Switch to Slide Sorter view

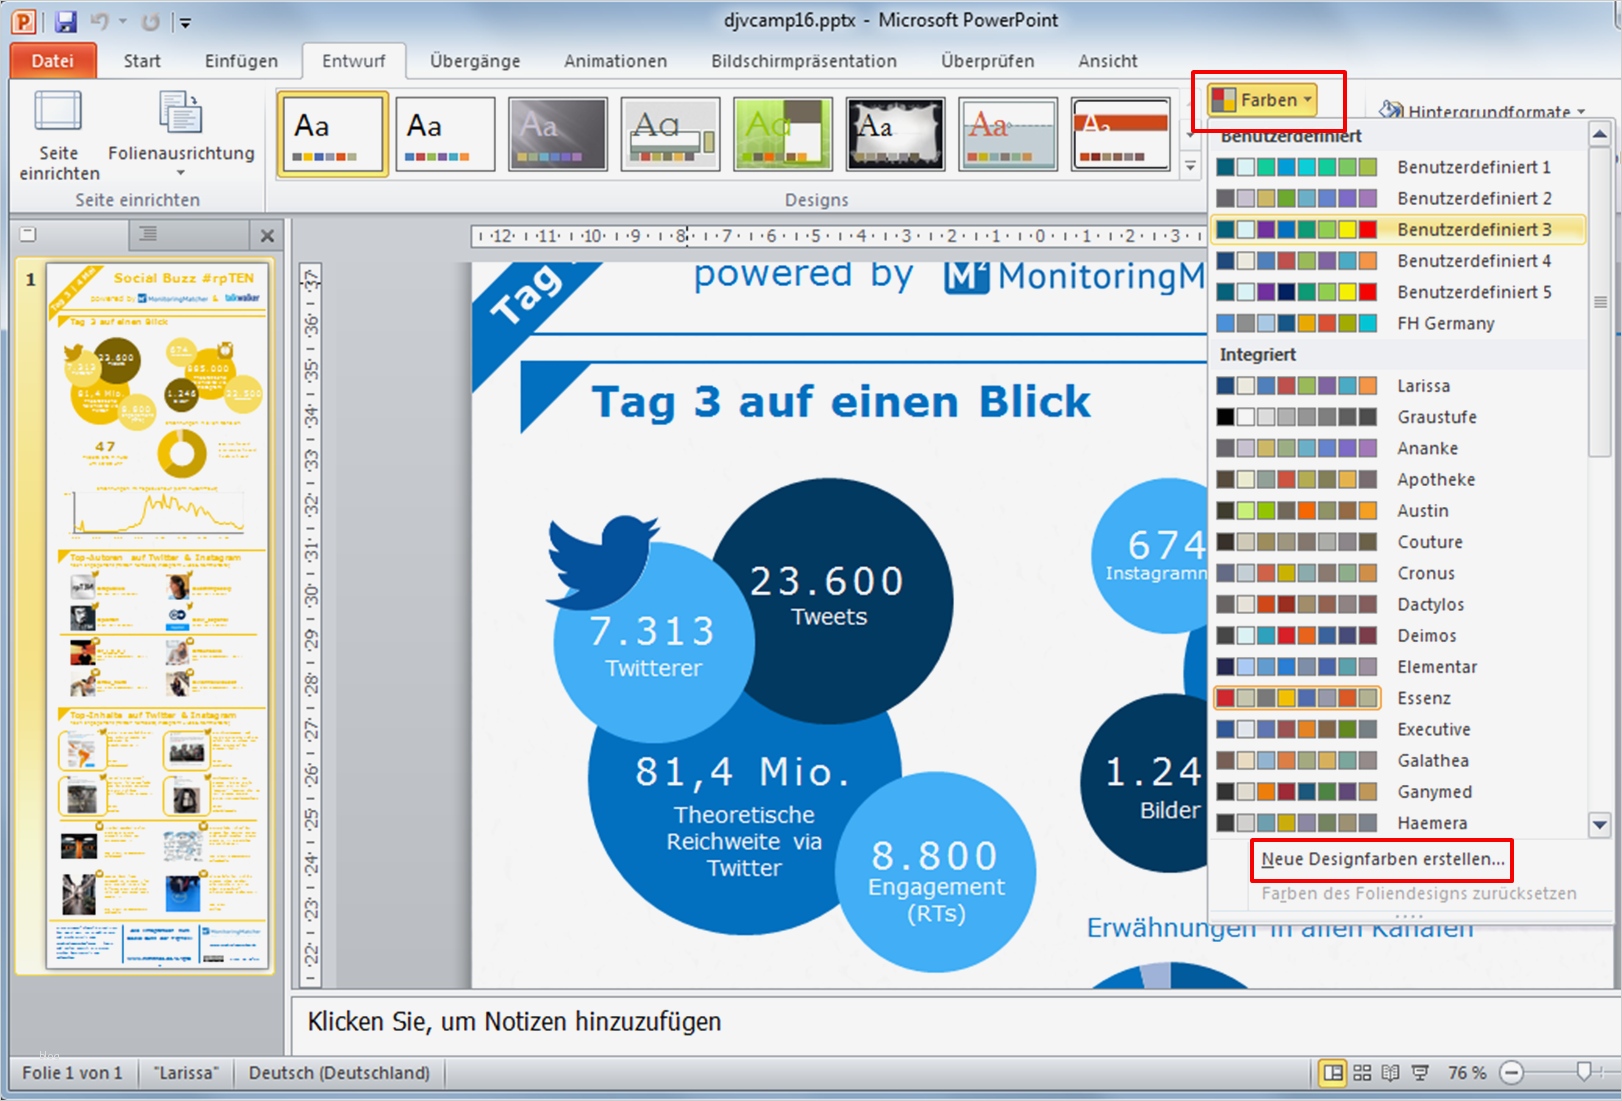point(1362,1073)
